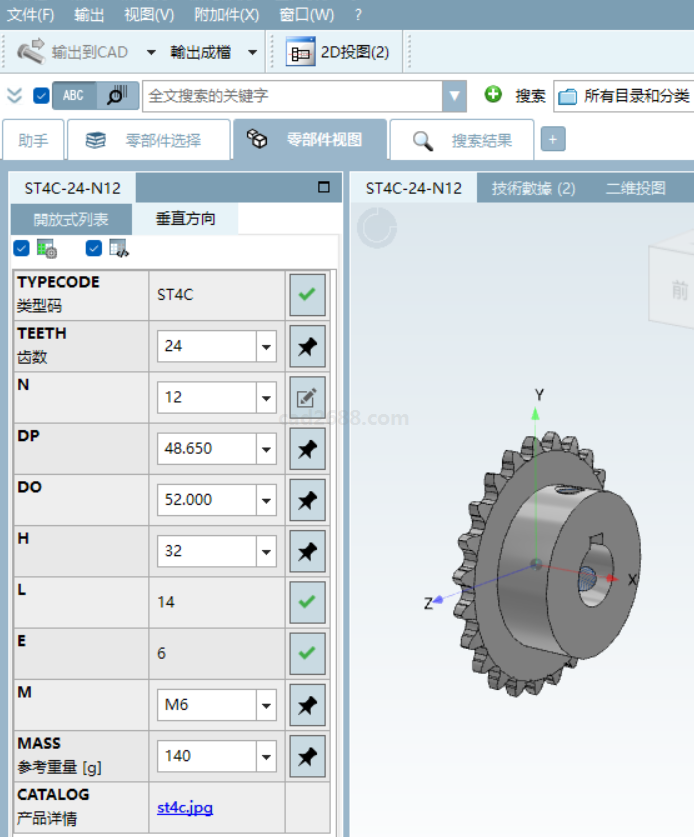
Task: Uncheck the second checkbox above the parameter table
Action: [x=94, y=248]
